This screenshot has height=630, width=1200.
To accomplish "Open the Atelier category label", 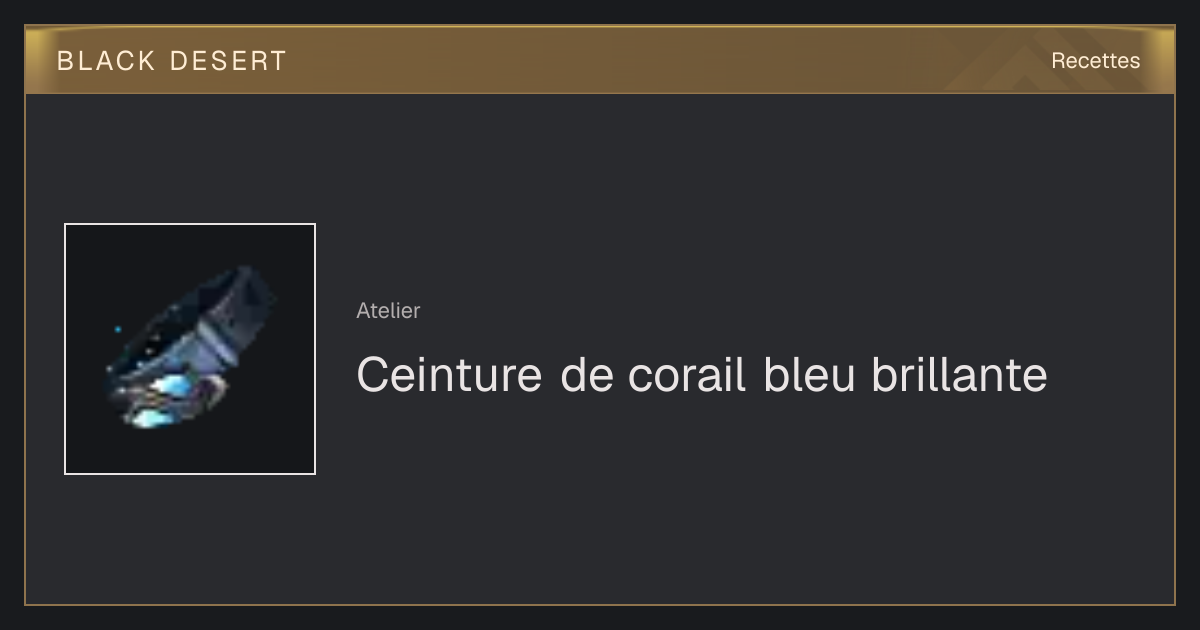I will pyautogui.click(x=388, y=311).
